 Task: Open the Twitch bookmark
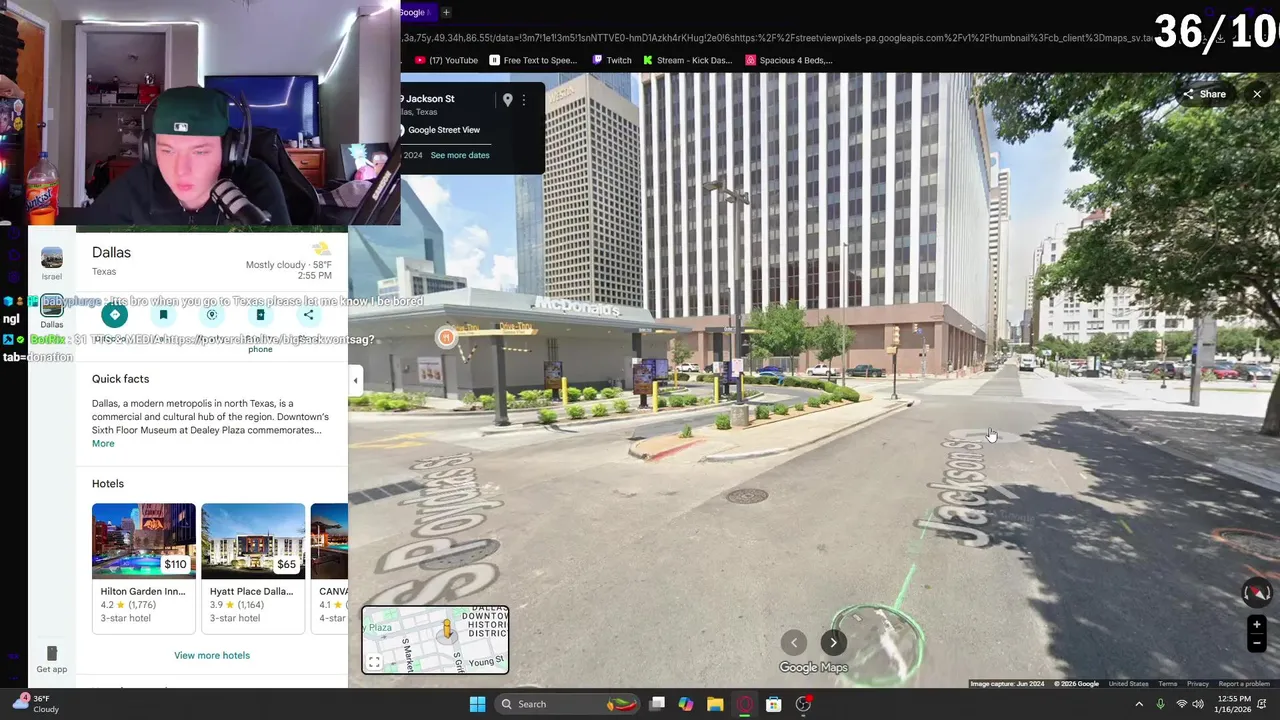click(612, 60)
